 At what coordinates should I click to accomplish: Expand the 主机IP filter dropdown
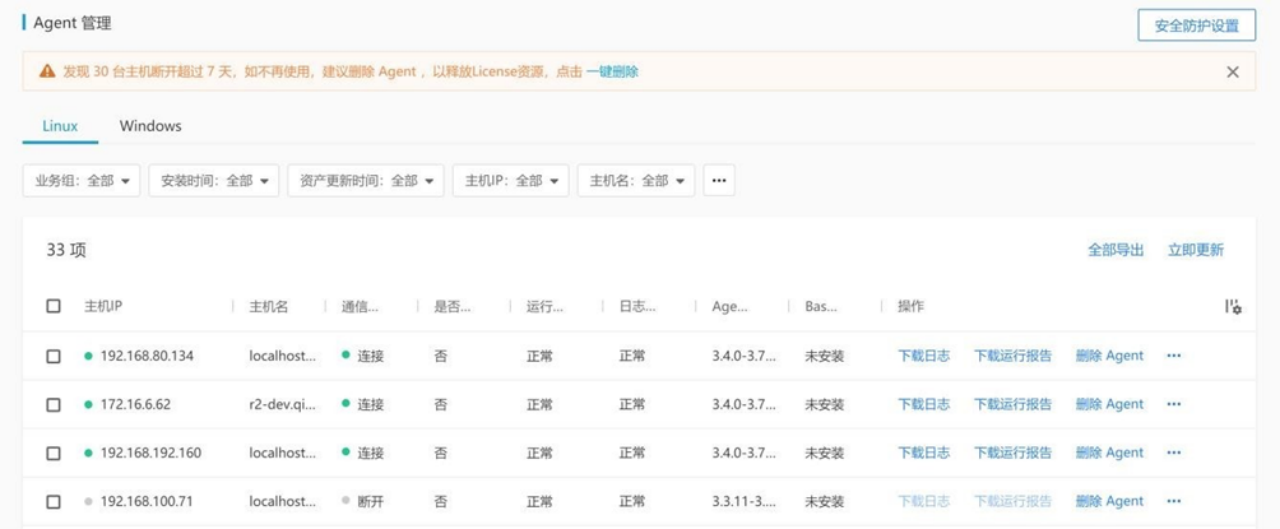click(510, 181)
